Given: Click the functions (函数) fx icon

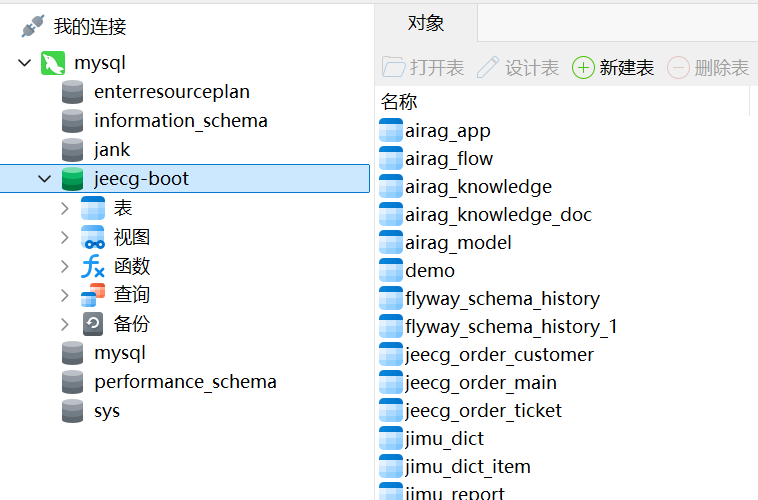Looking at the screenshot, I should point(93,266).
